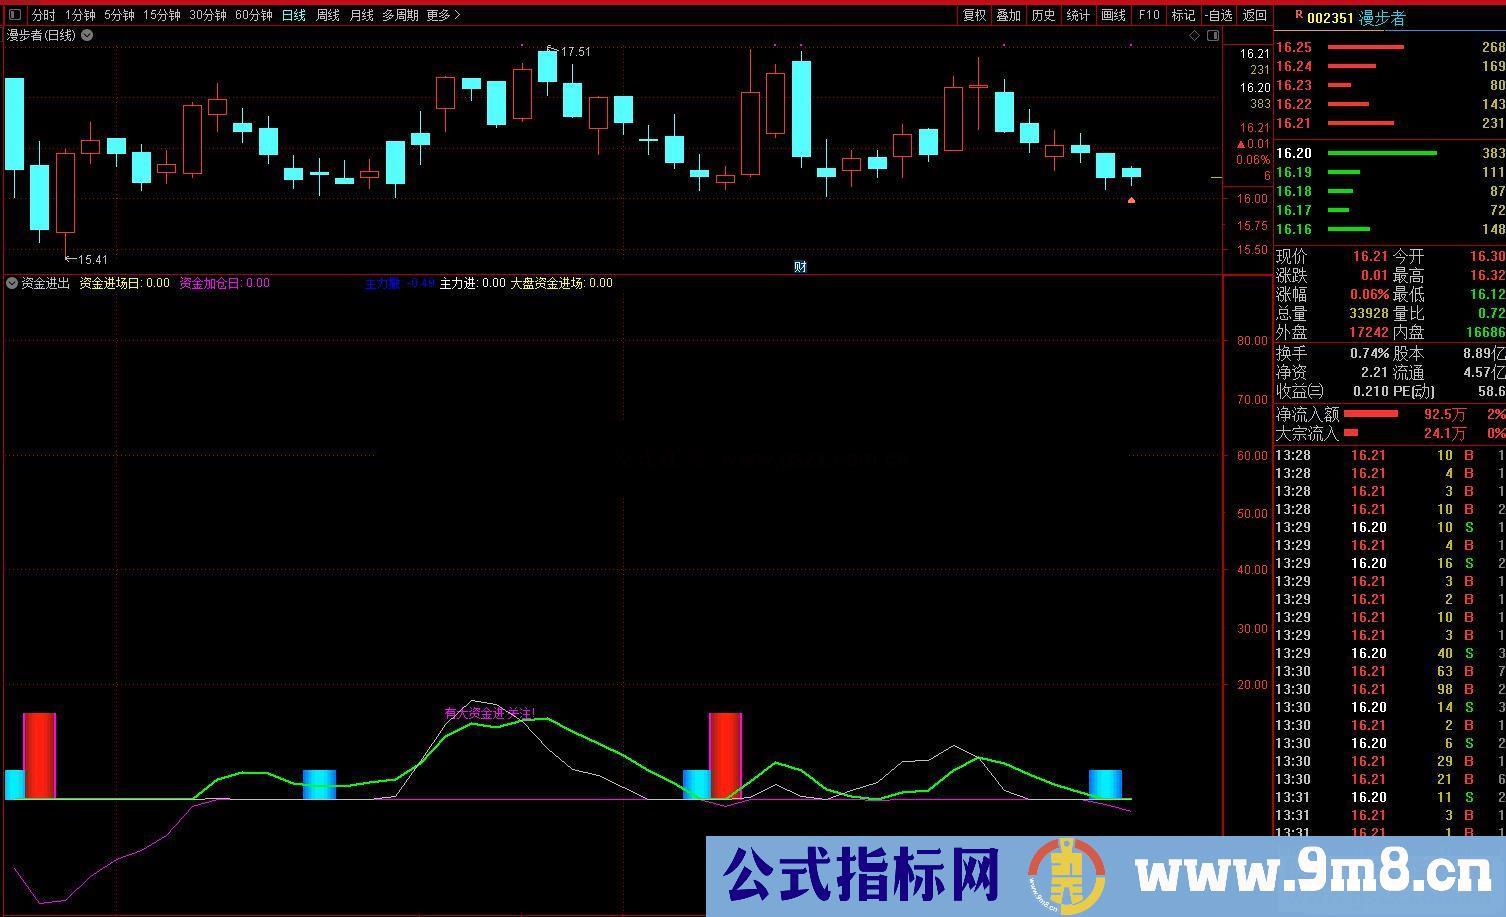Expand the dropdown next to 漫步者(日线) title
Viewport: 1506px width, 917px height.
coord(86,35)
